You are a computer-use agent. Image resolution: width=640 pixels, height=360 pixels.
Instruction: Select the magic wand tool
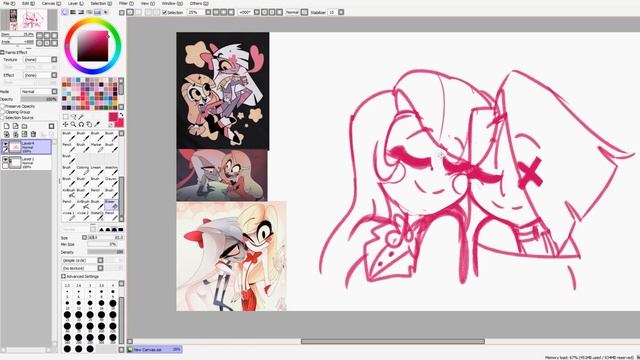[81, 117]
